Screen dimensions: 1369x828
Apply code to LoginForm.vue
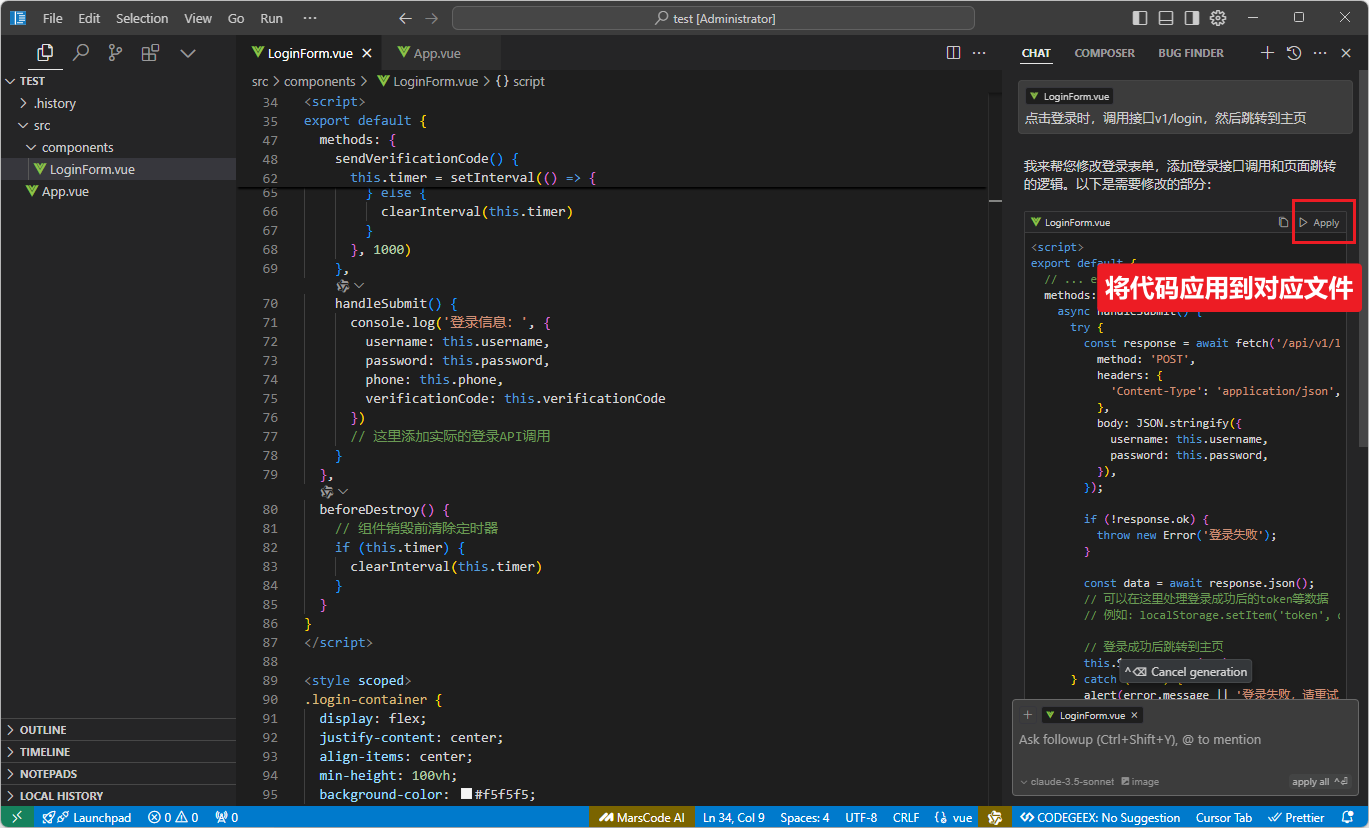click(1319, 222)
